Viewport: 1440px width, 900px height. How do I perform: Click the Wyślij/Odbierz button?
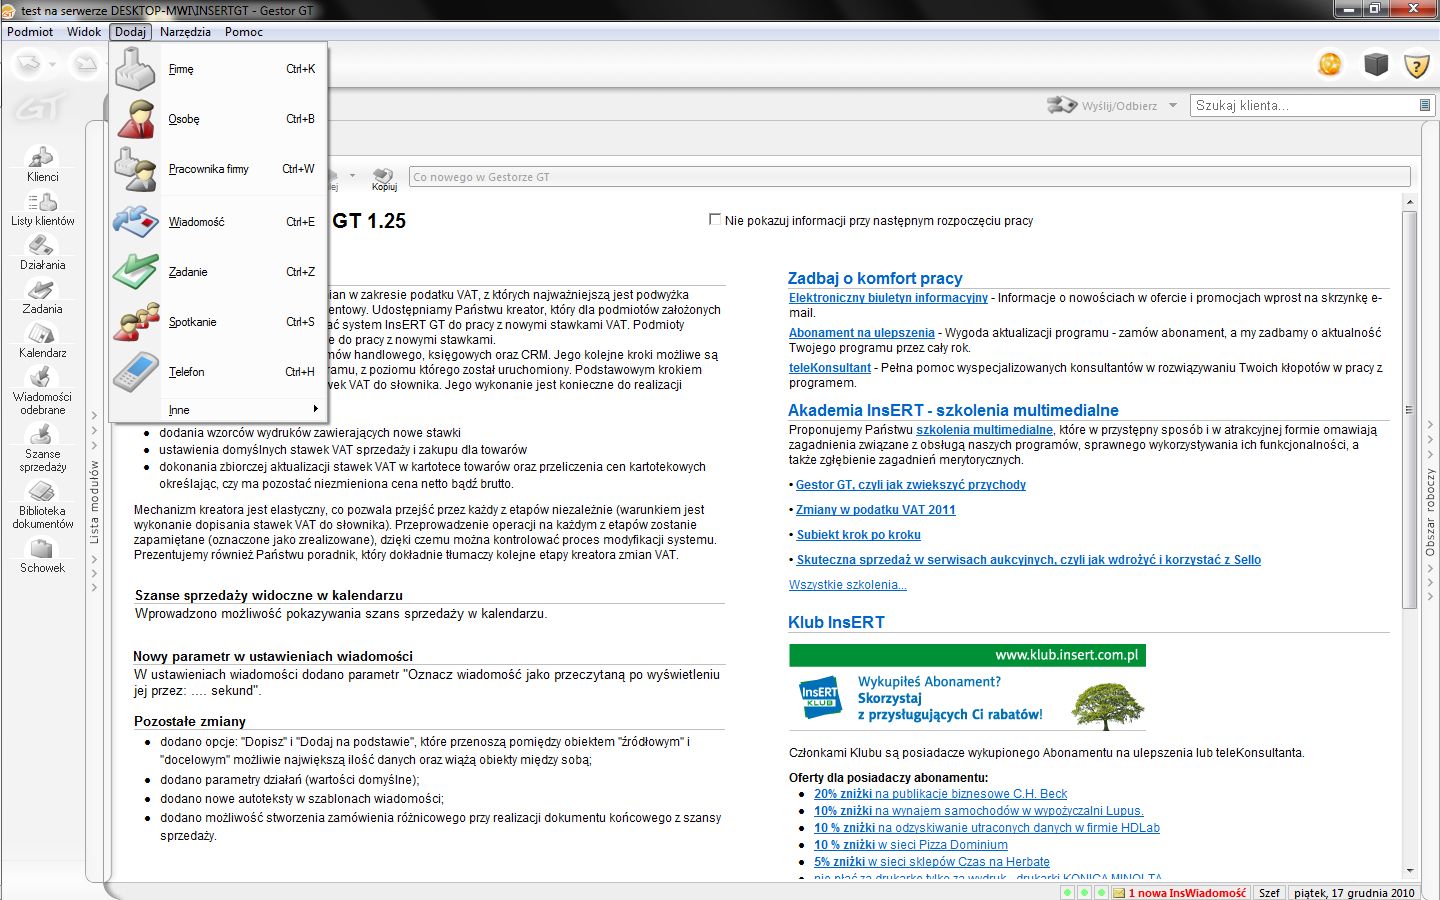click(x=1101, y=105)
